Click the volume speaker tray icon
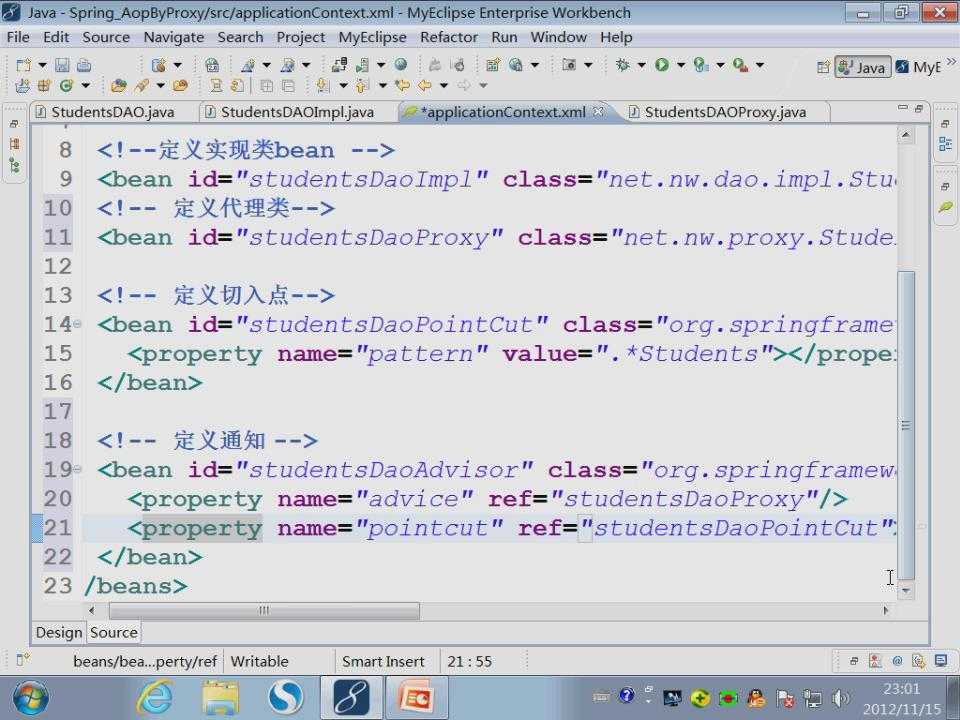Screen dimensions: 960x720 [841, 698]
